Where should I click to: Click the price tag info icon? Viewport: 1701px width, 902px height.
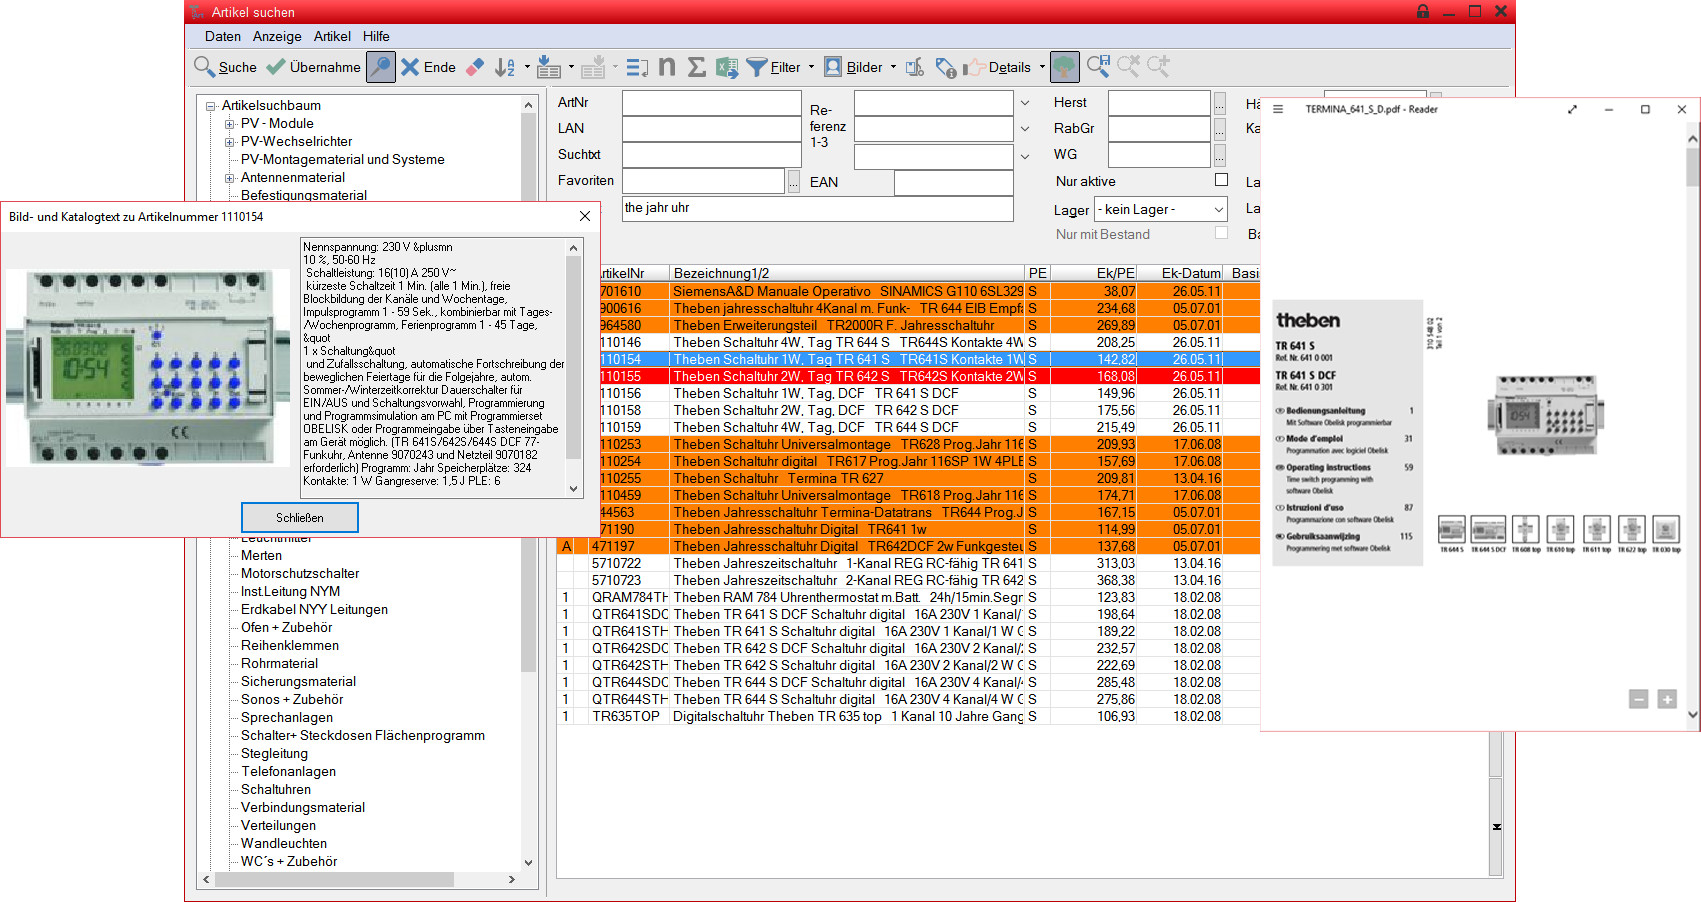pyautogui.click(x=946, y=67)
